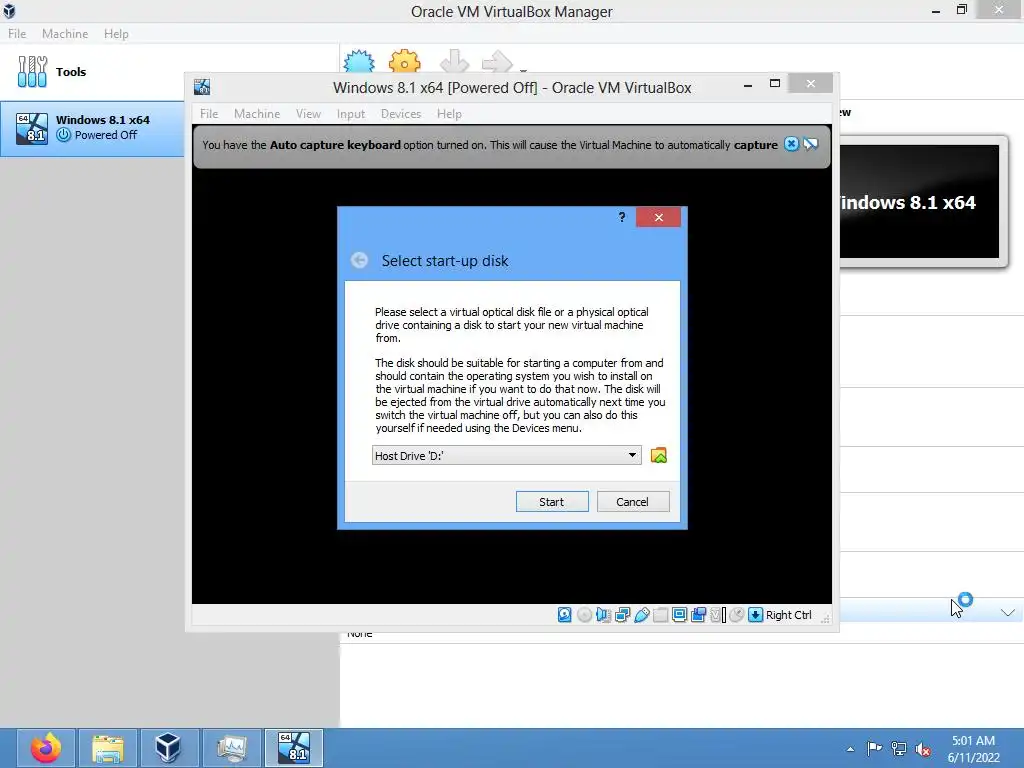Click the hard disk activity indicator icon

tap(565, 615)
